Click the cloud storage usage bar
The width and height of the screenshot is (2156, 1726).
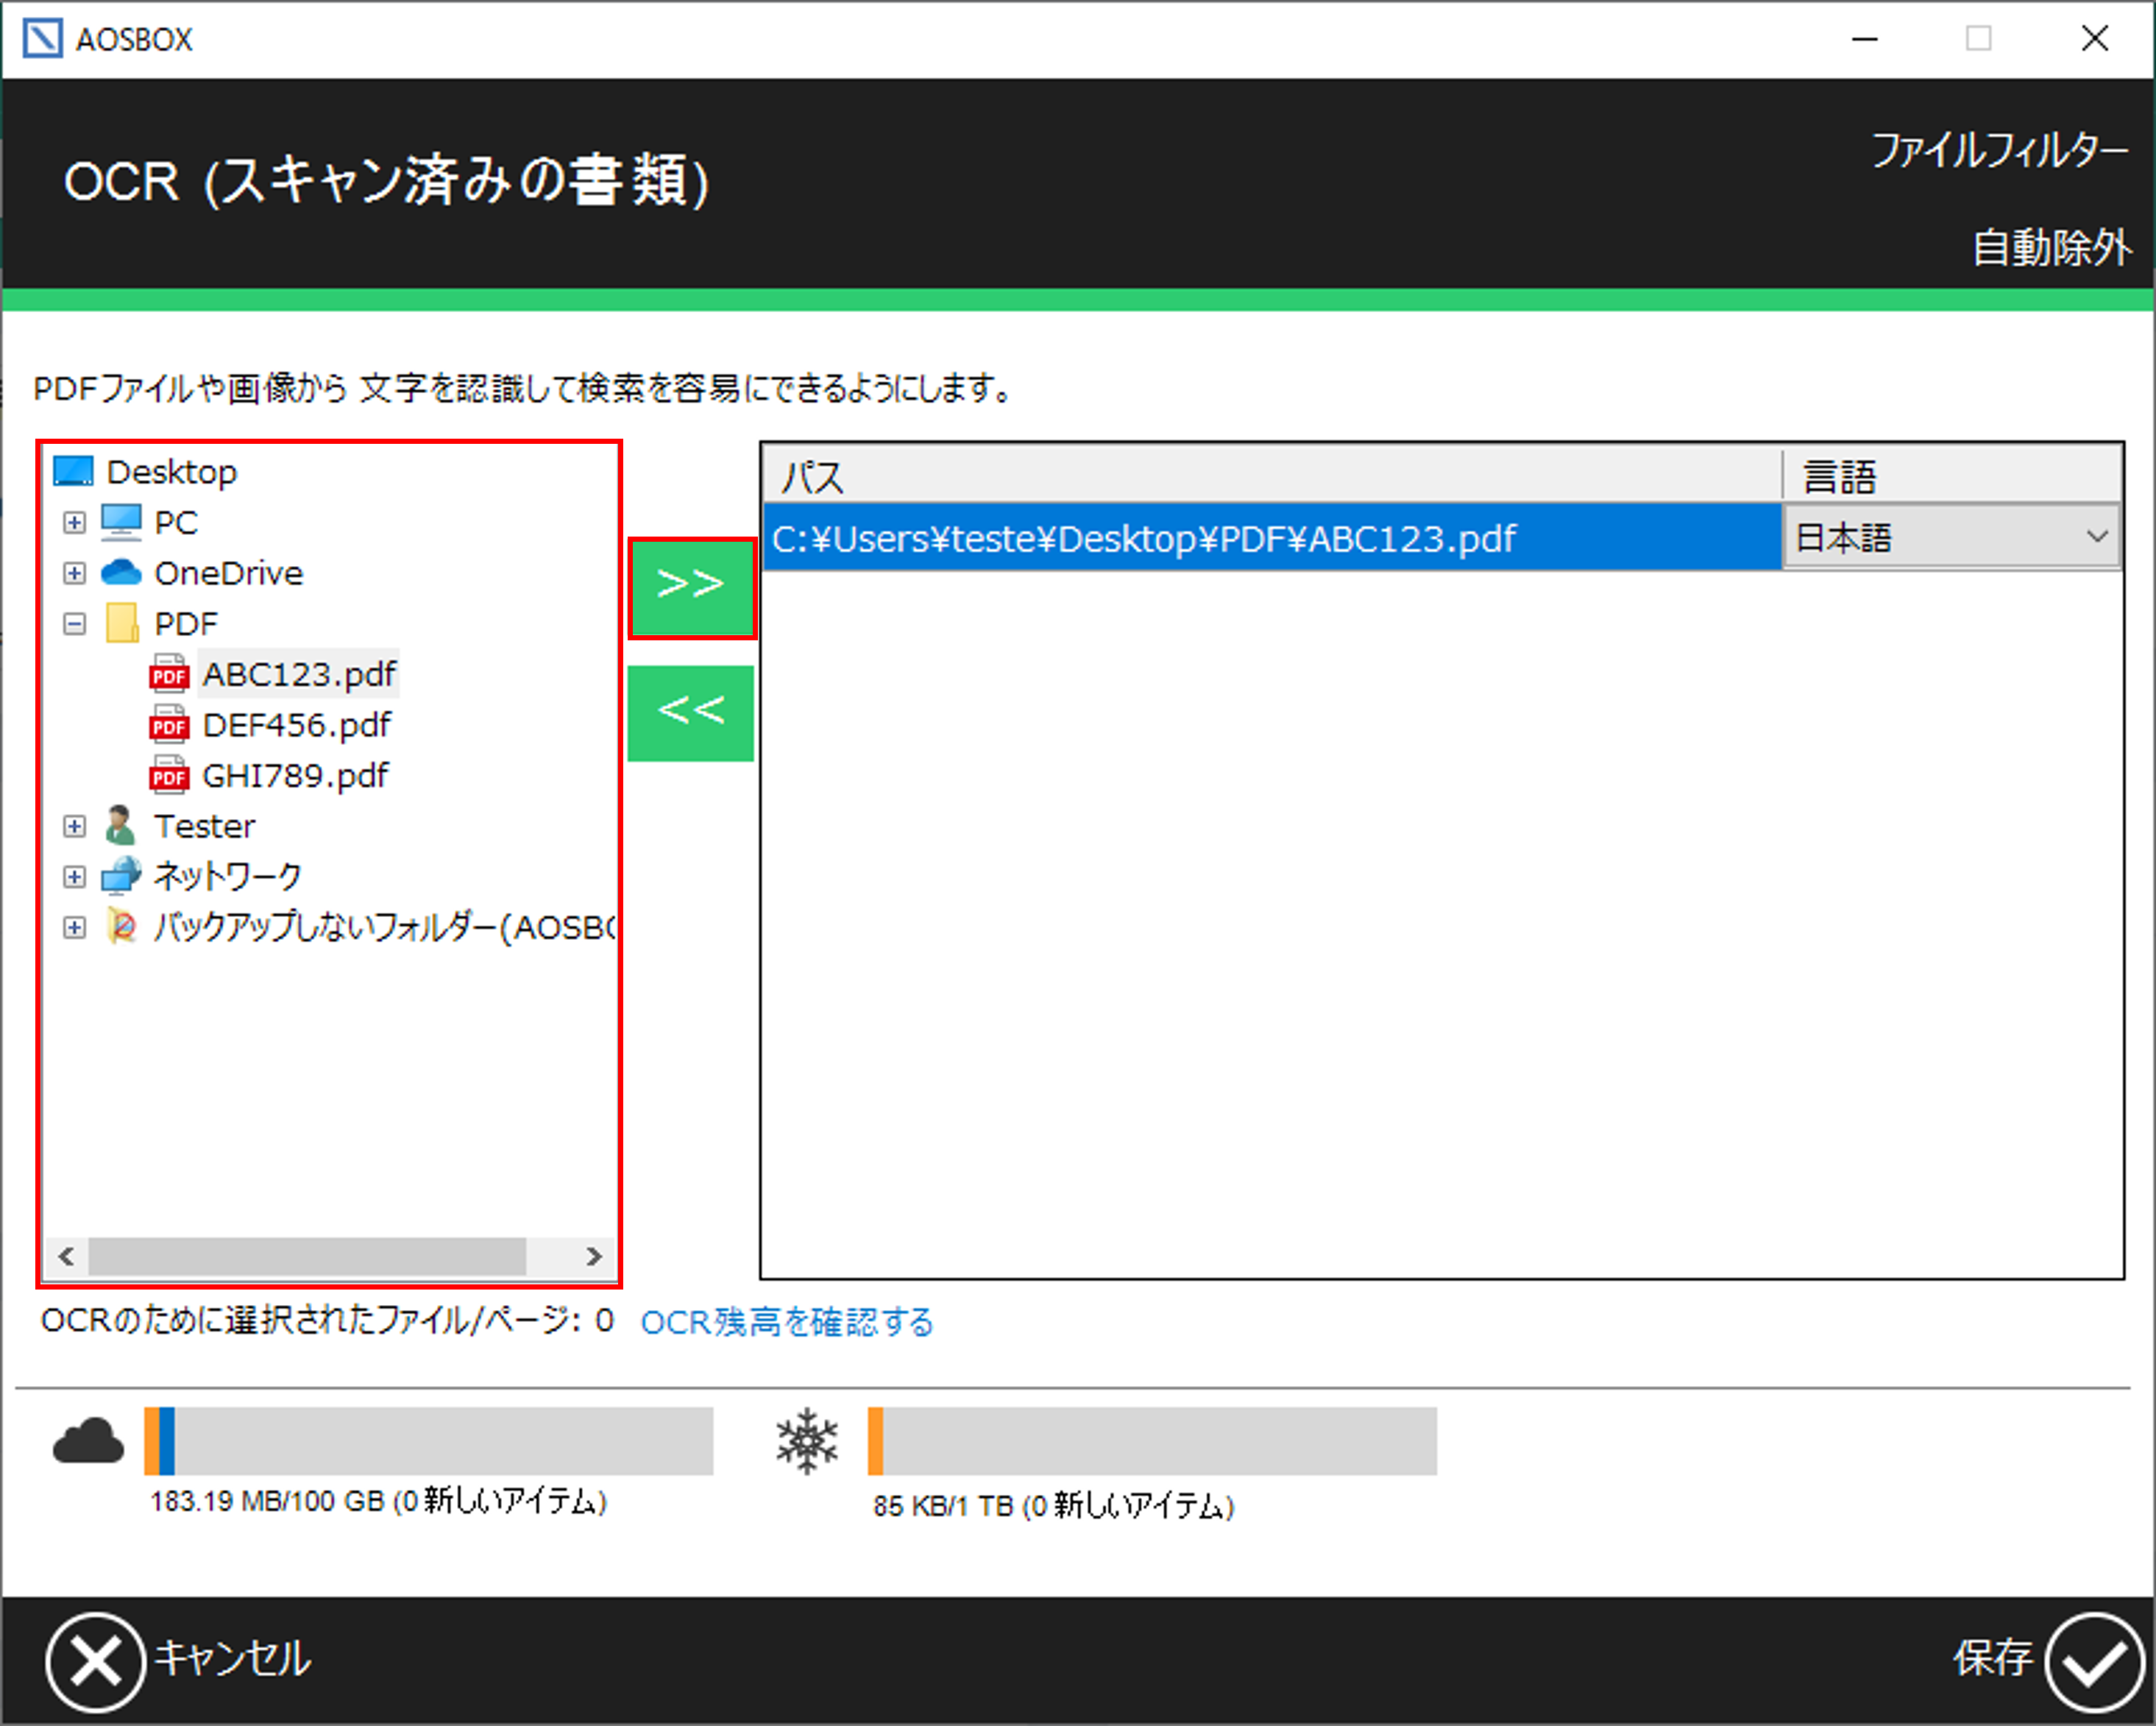[x=428, y=1441]
